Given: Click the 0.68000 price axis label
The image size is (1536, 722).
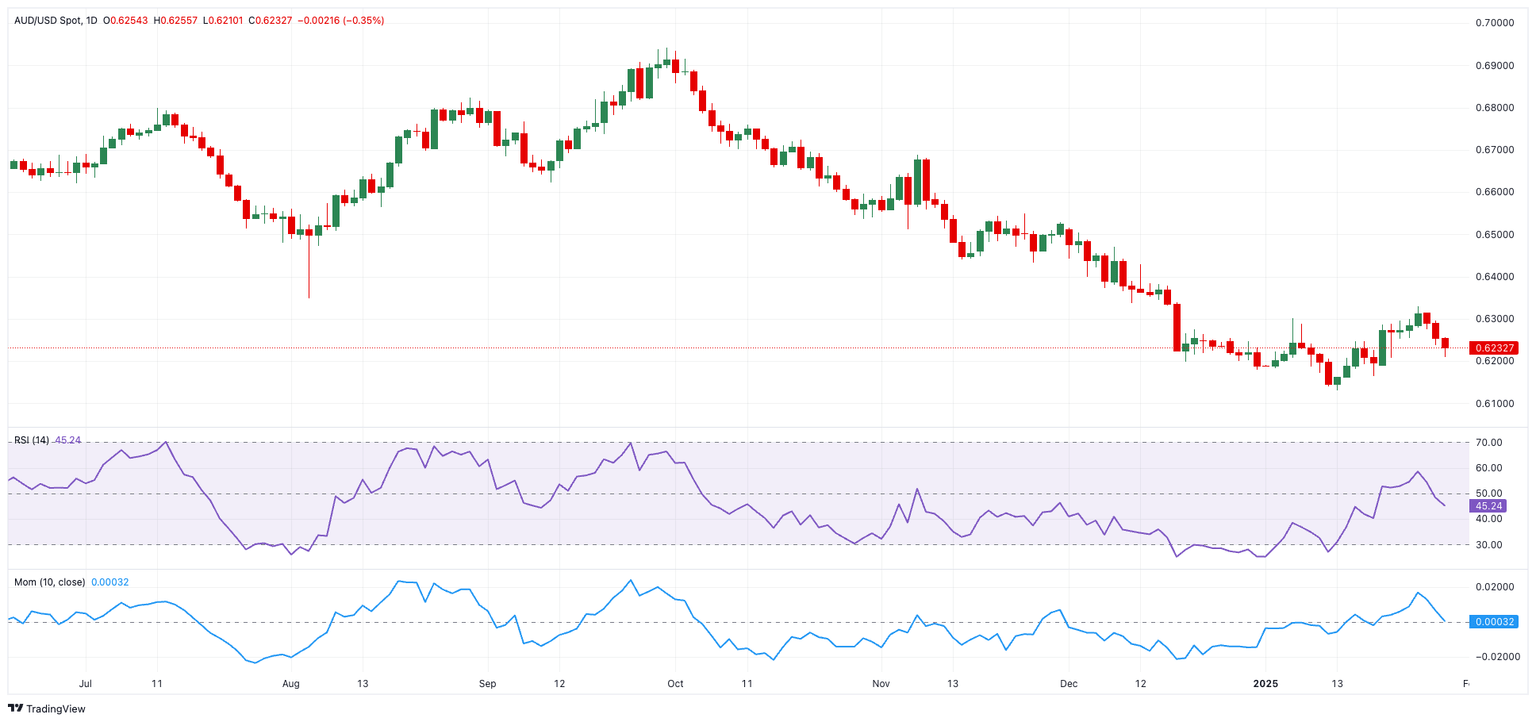Looking at the screenshot, I should 1494,108.
